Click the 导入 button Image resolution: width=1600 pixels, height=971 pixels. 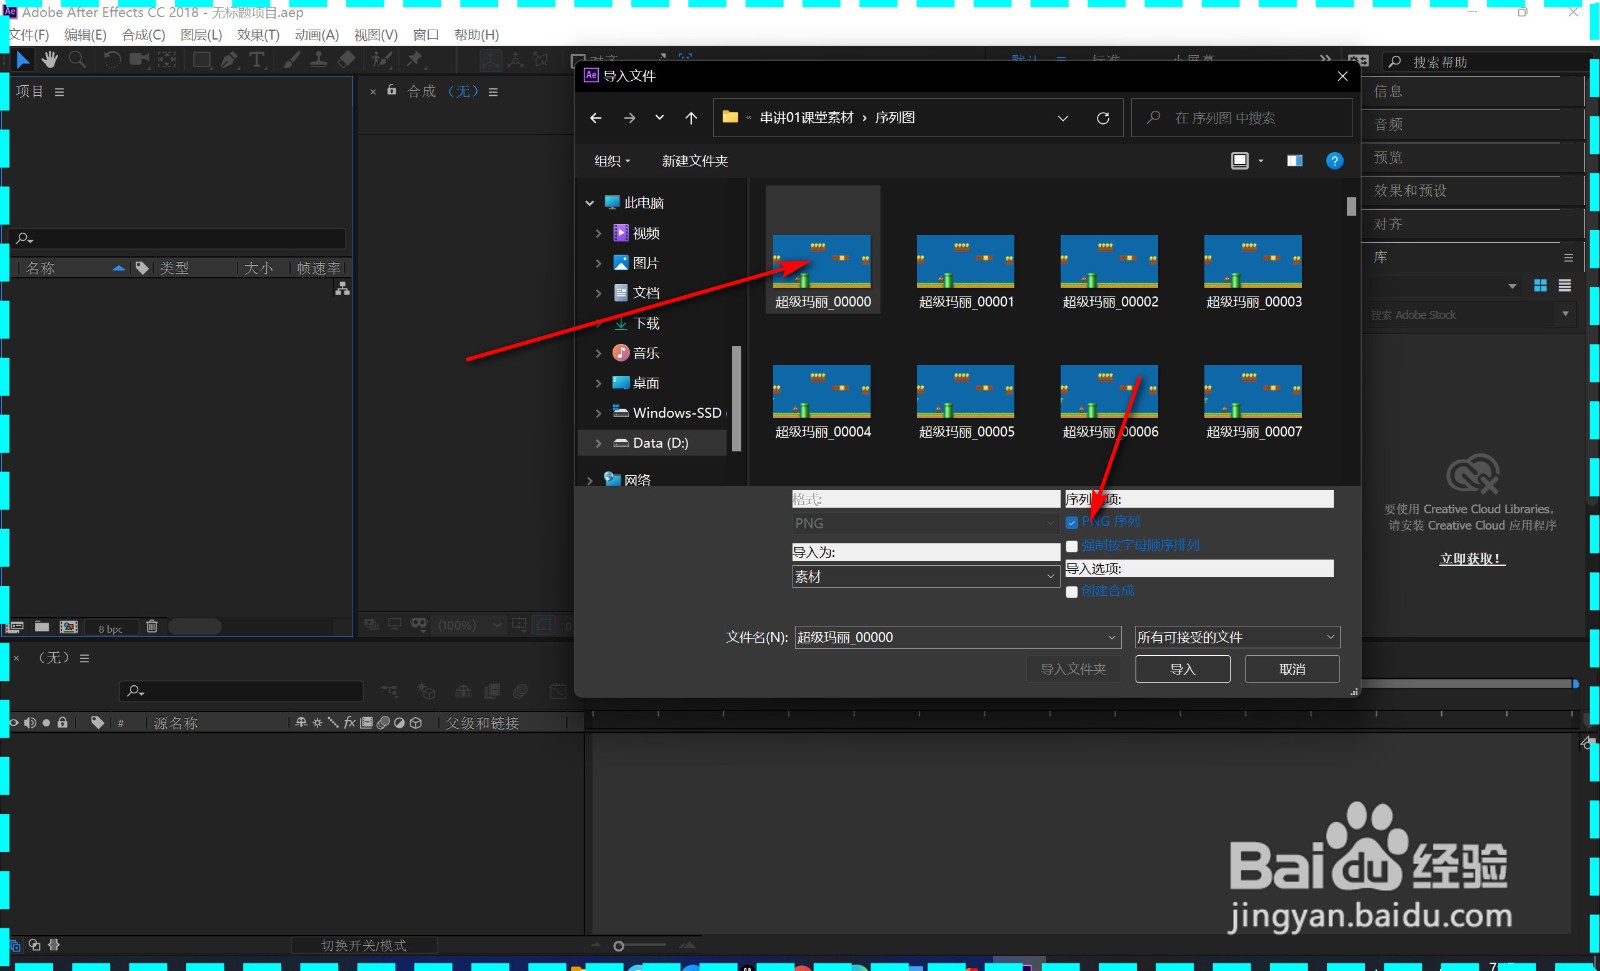(1183, 669)
